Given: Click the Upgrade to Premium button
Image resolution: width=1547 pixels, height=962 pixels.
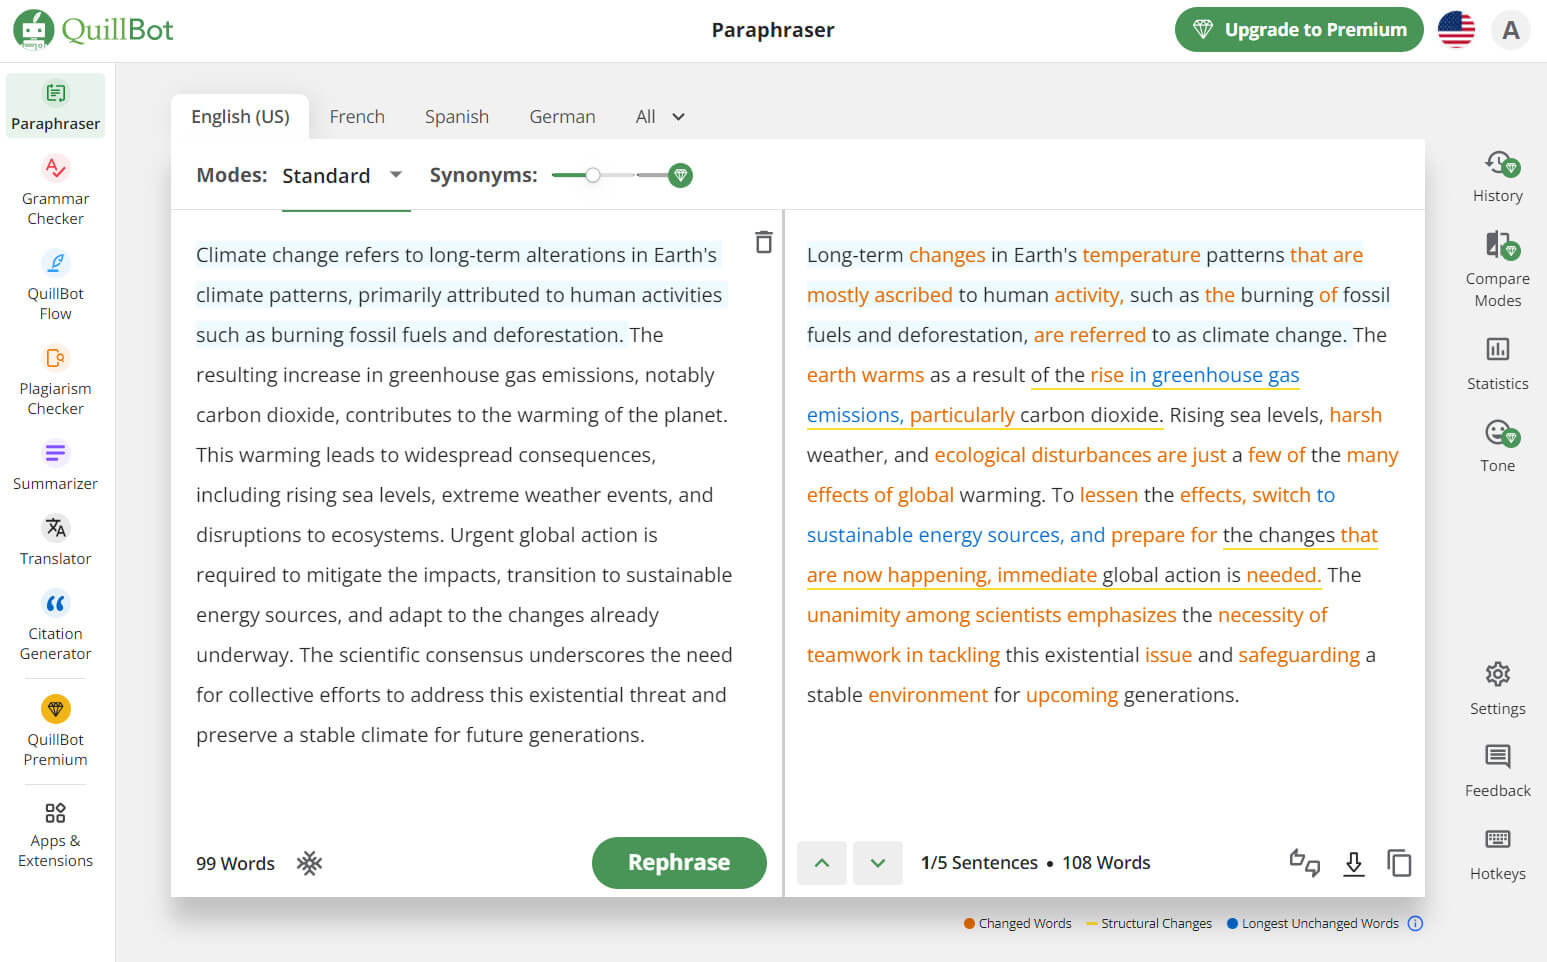Looking at the screenshot, I should coord(1298,30).
